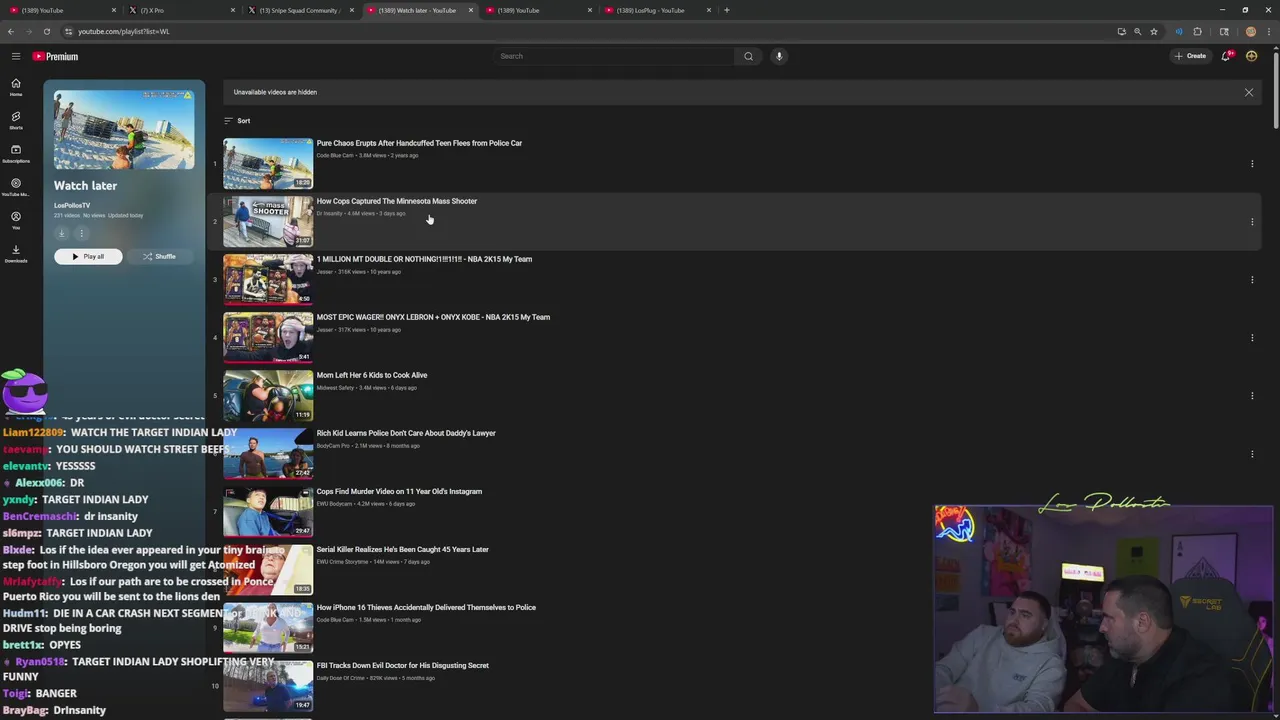
Task: Click Play all button
Action: (88, 257)
